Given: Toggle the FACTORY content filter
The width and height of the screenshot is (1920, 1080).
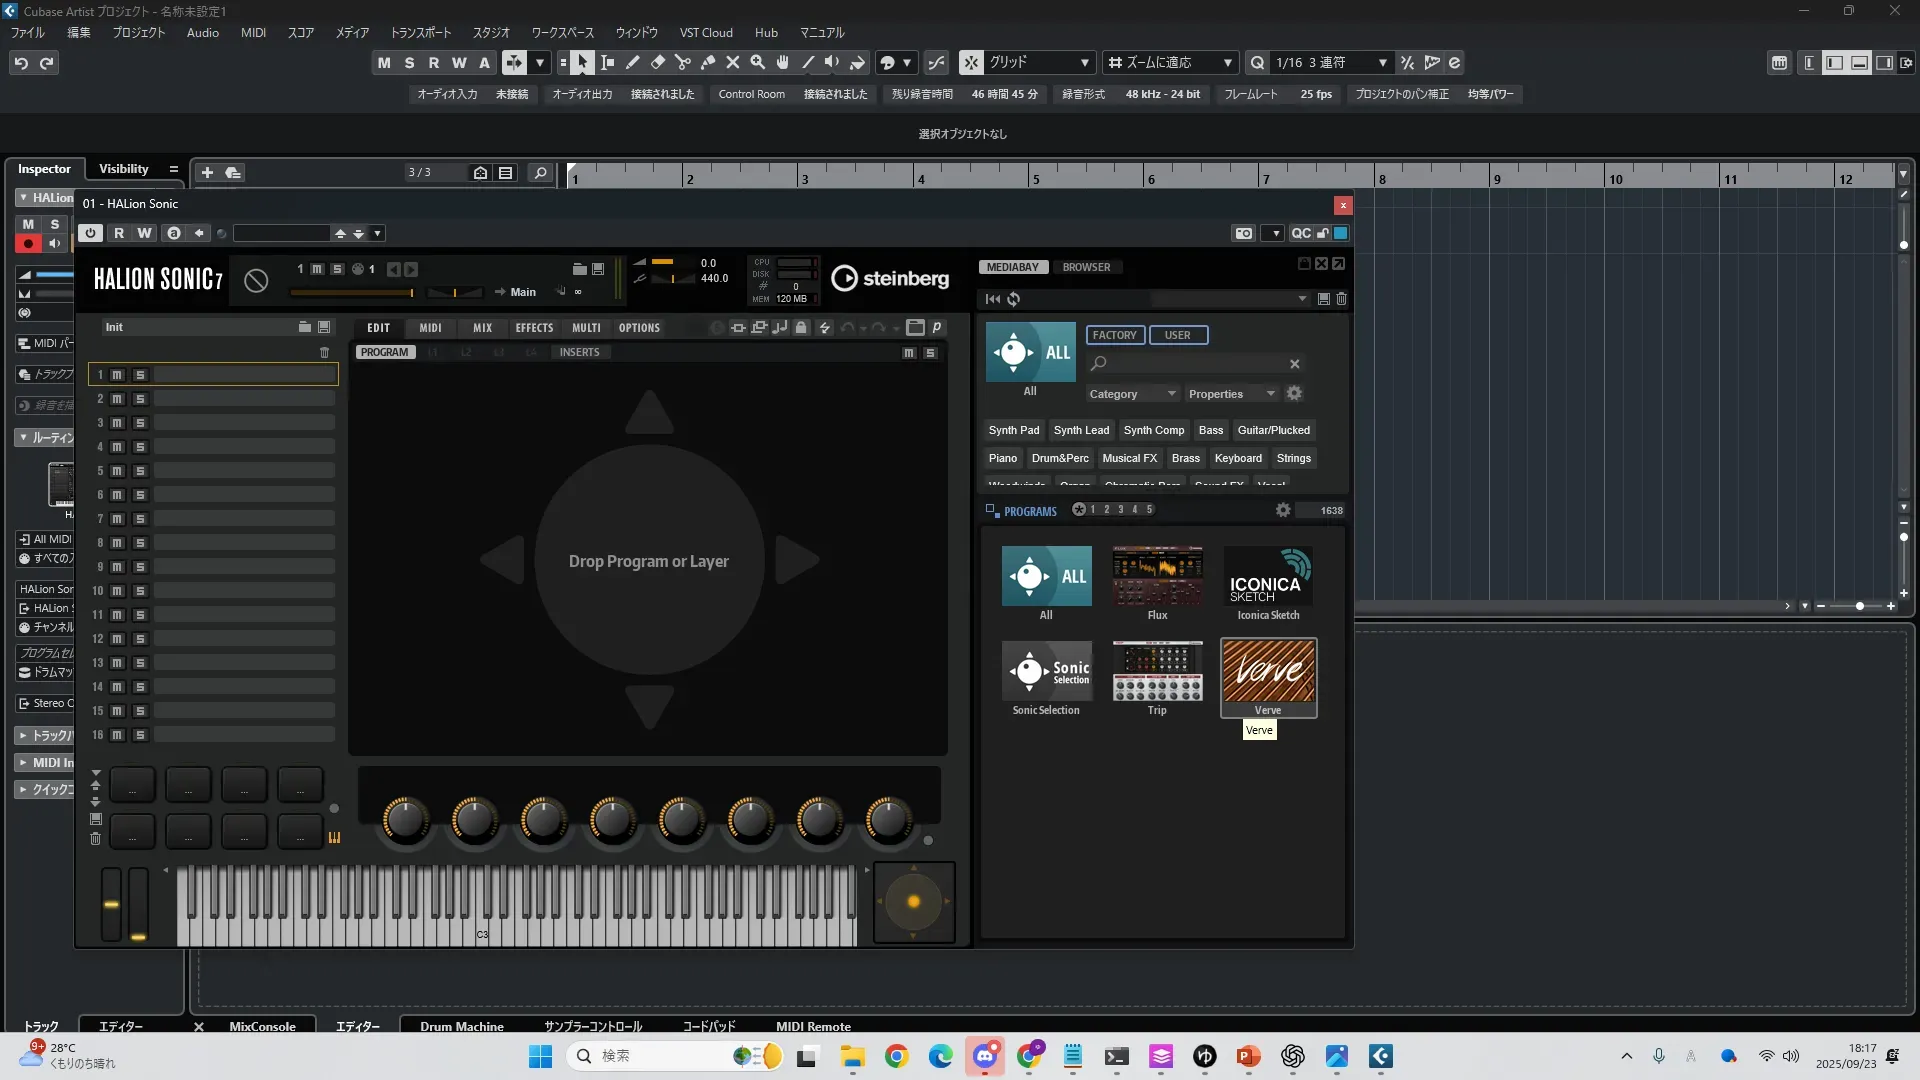Looking at the screenshot, I should 1114,335.
